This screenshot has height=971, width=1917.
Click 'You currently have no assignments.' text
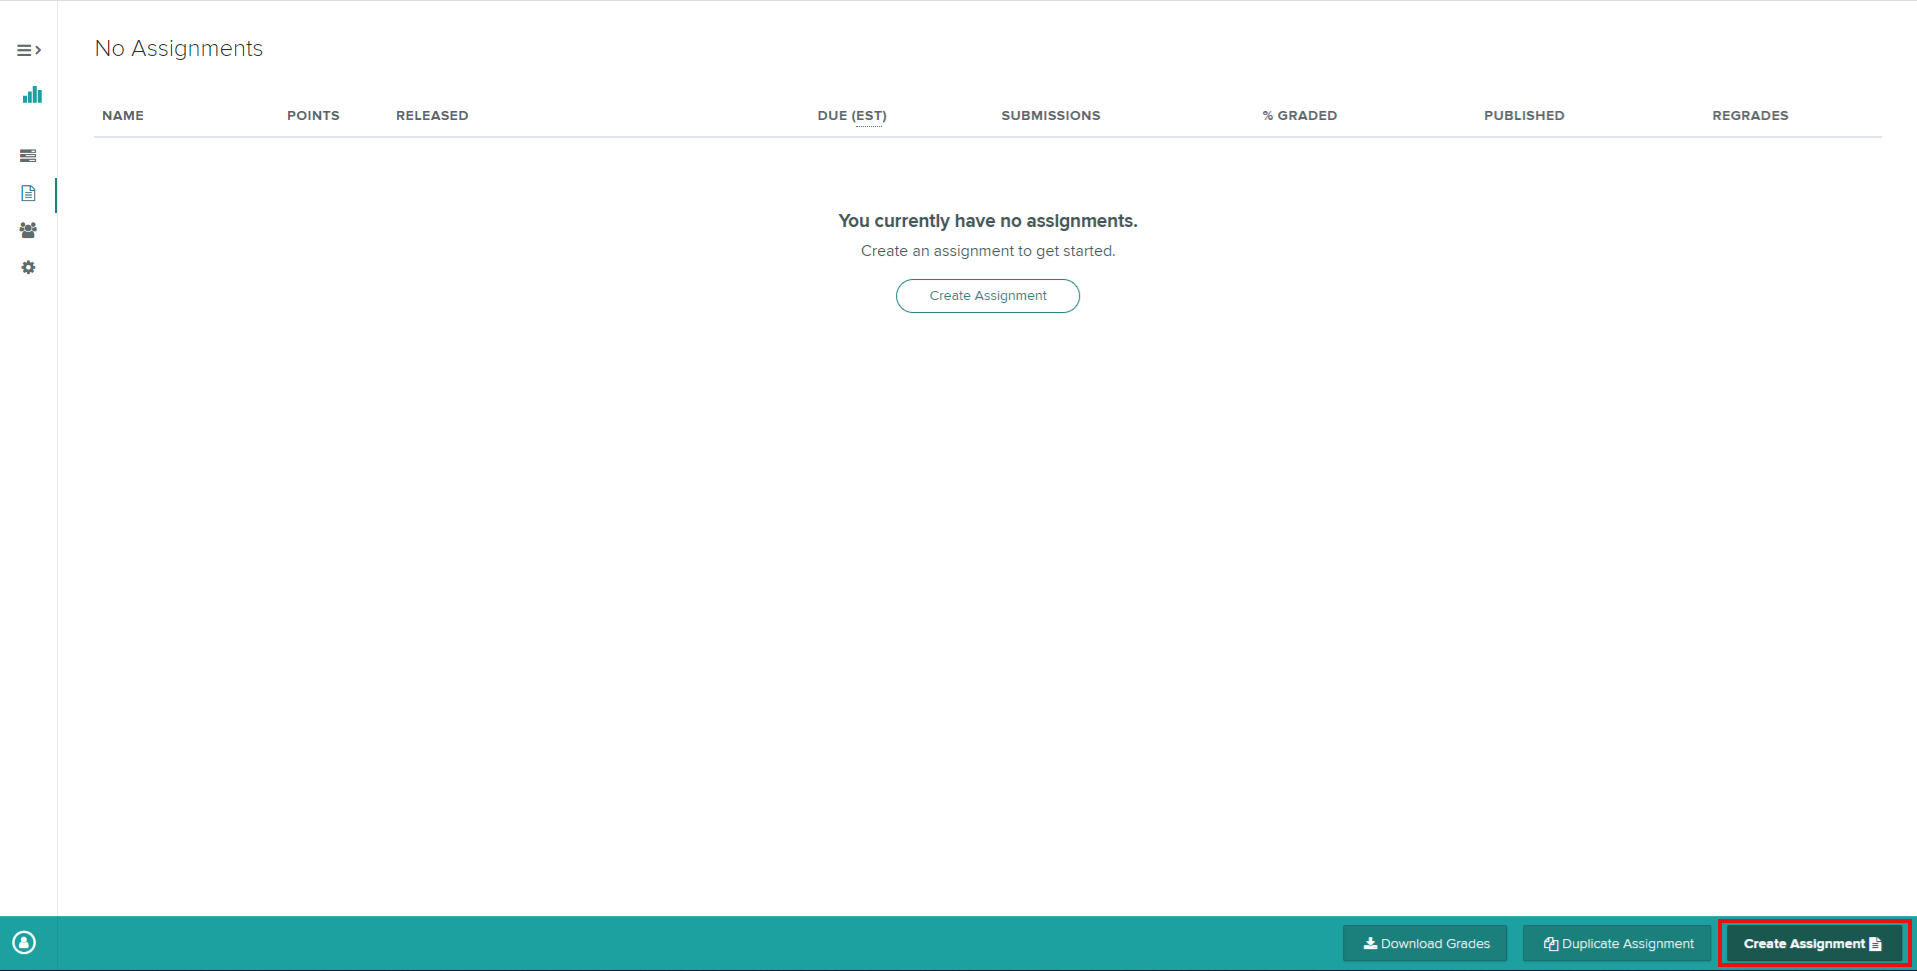pos(988,221)
